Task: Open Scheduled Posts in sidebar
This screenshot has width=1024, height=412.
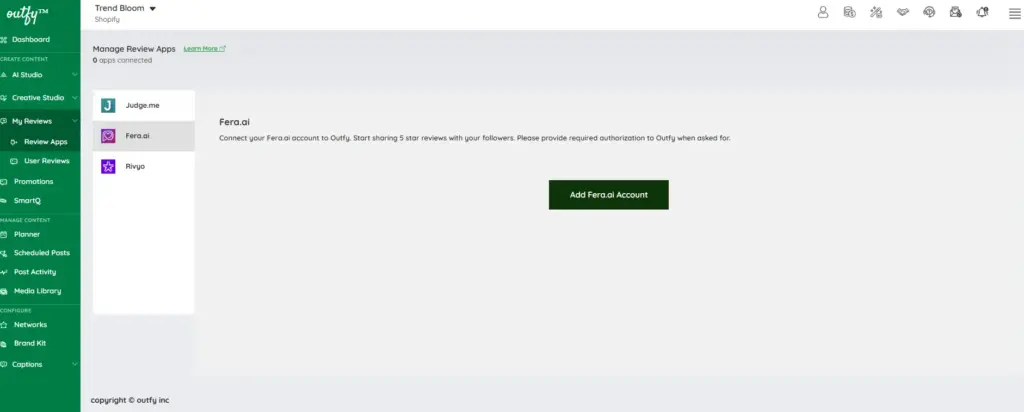Action: (40, 253)
